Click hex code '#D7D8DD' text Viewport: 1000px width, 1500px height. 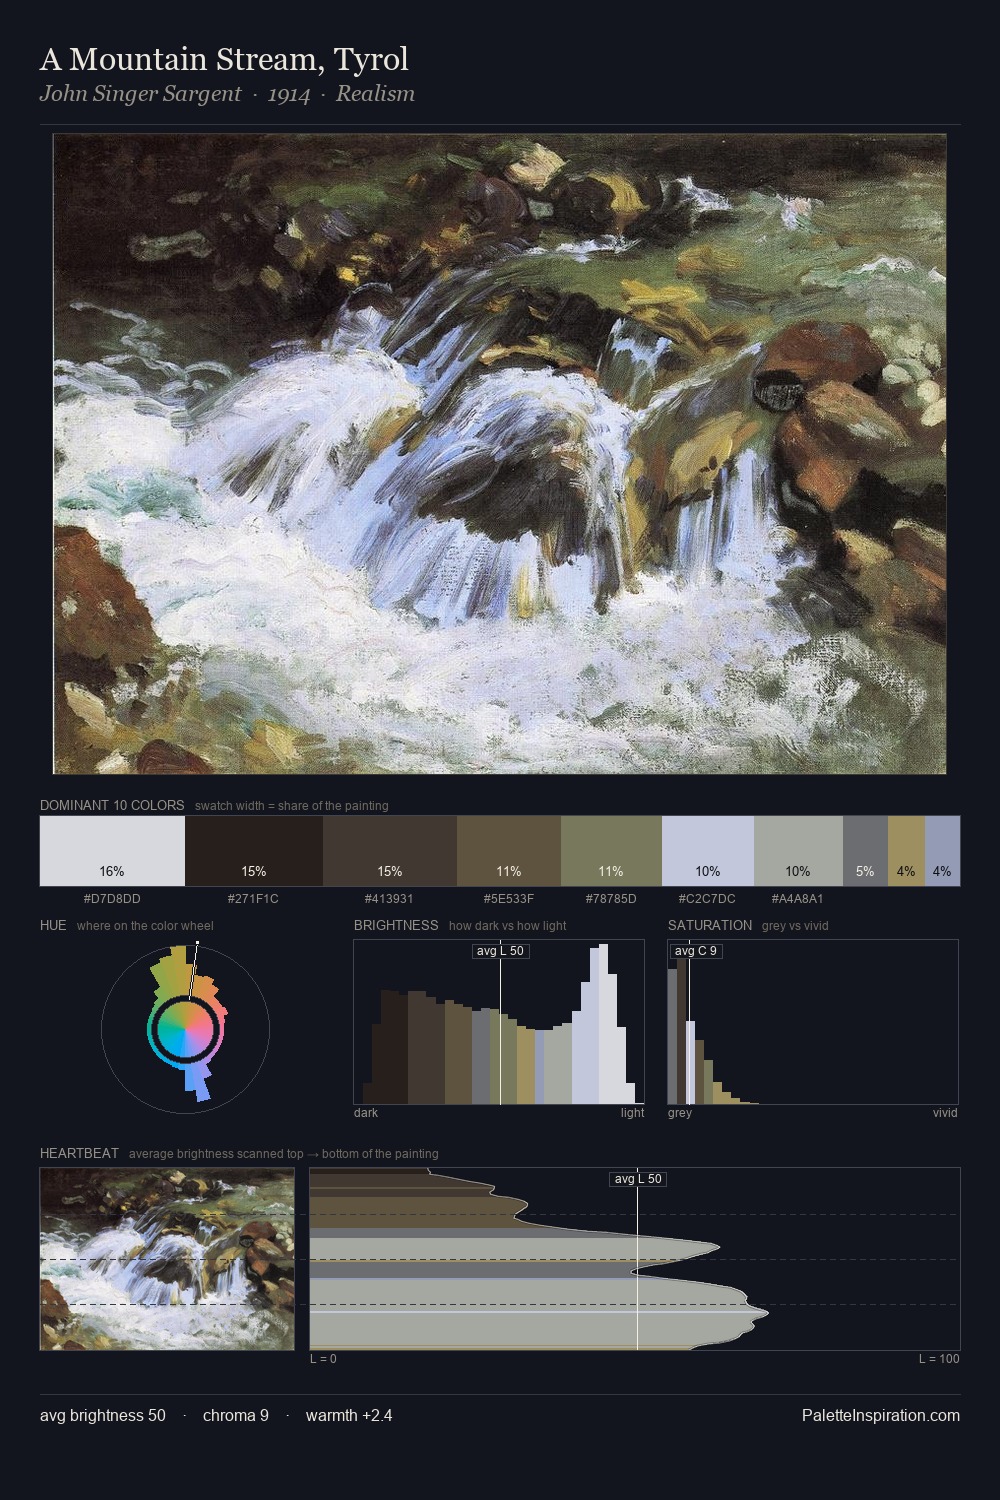point(112,898)
